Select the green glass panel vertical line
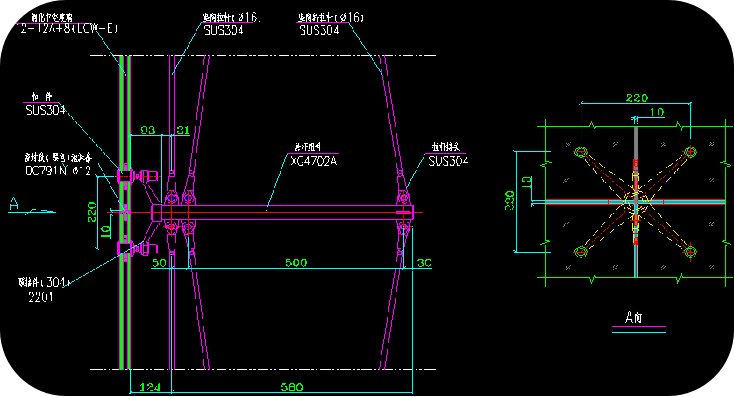Image resolution: width=735 pixels, height=397 pixels. point(121,212)
